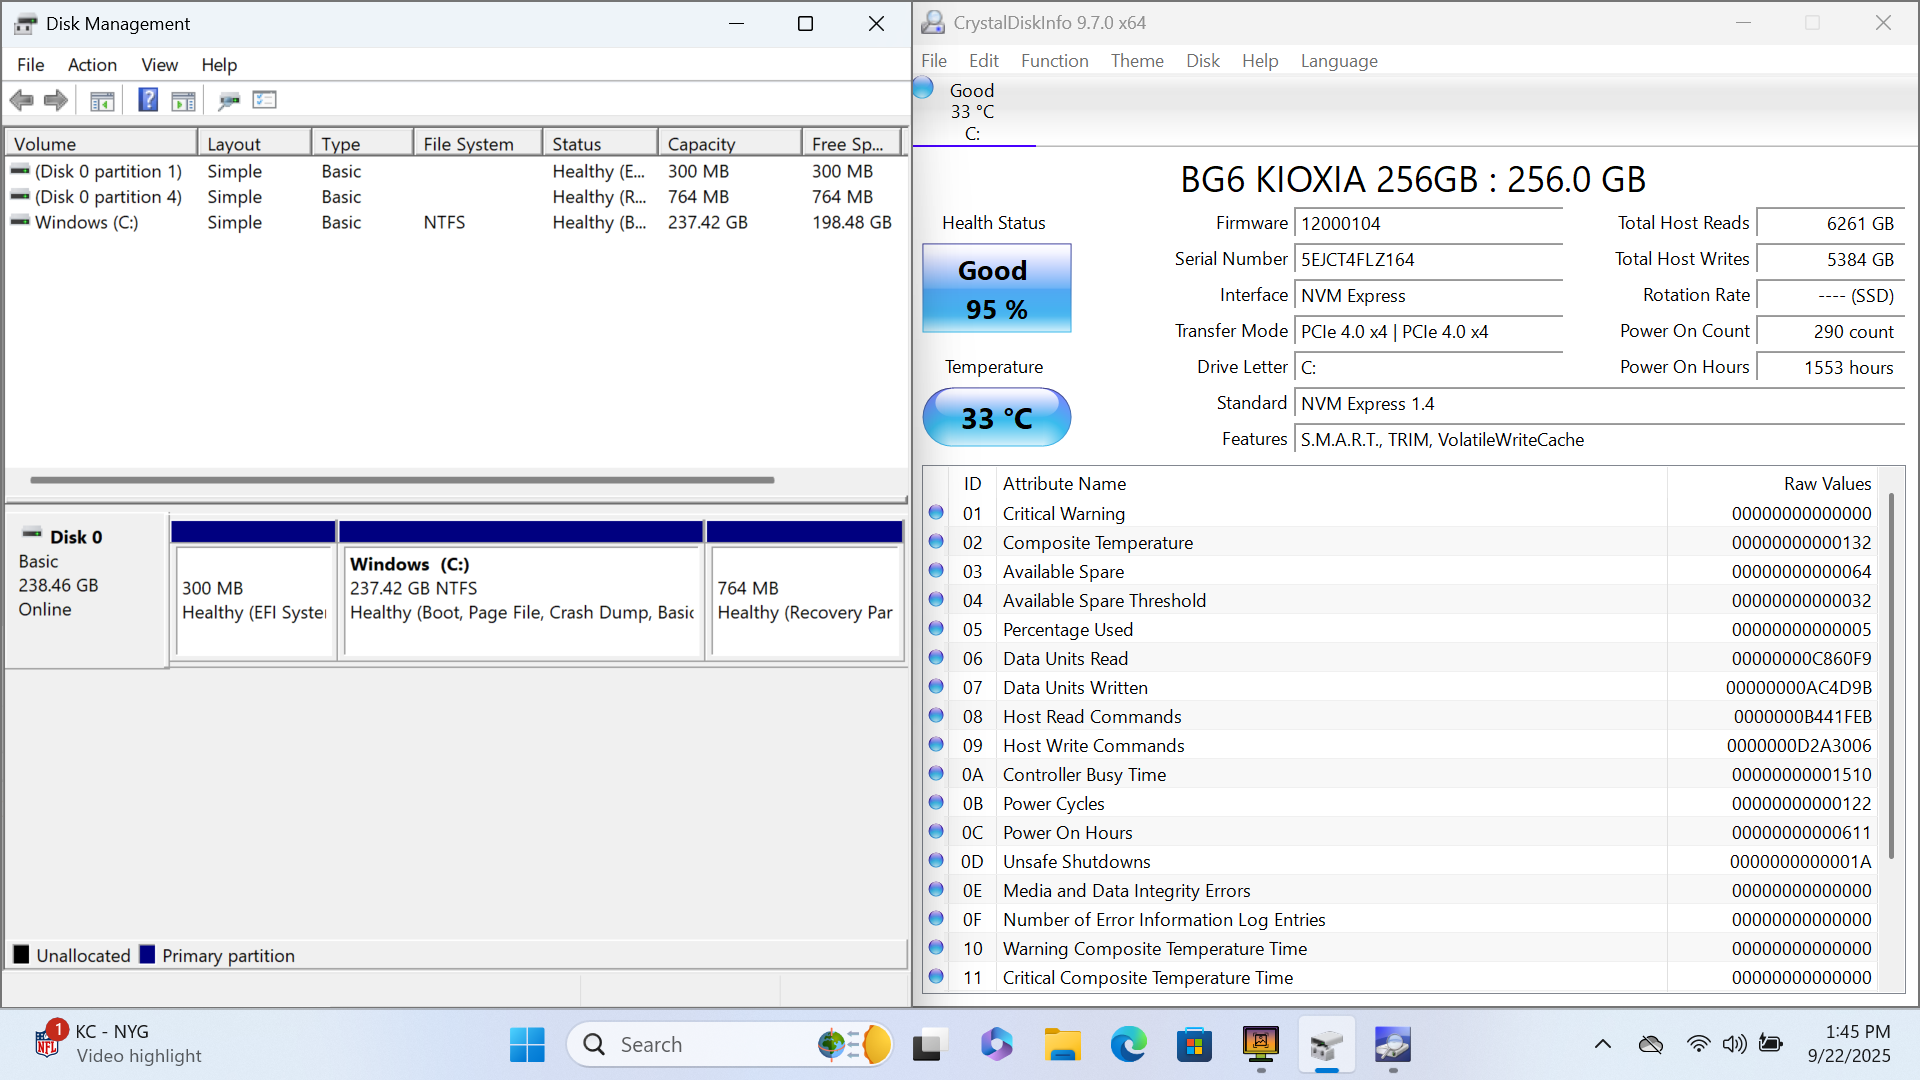Click the Disk 0 drive icon in lower pane
Screen dimensions: 1920x1080
click(32, 534)
